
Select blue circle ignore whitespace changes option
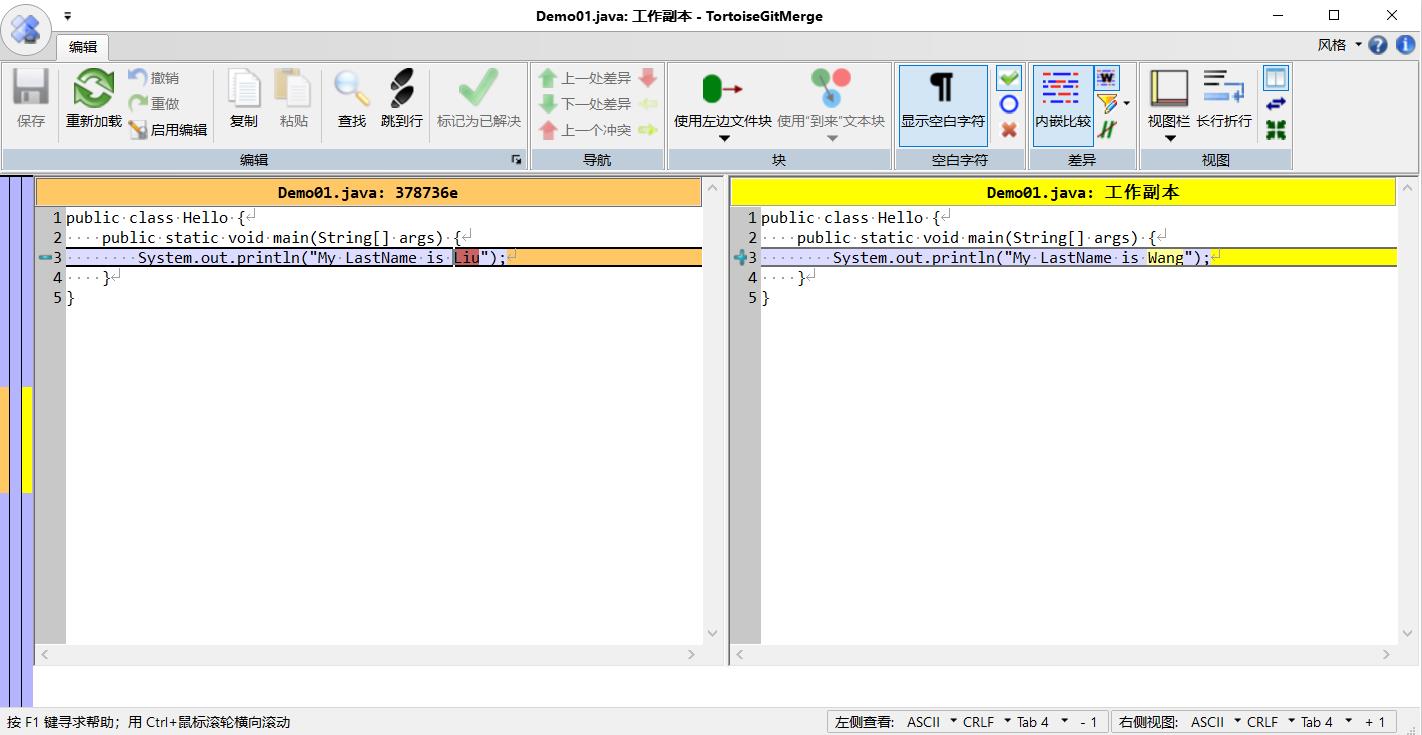[x=1009, y=103]
